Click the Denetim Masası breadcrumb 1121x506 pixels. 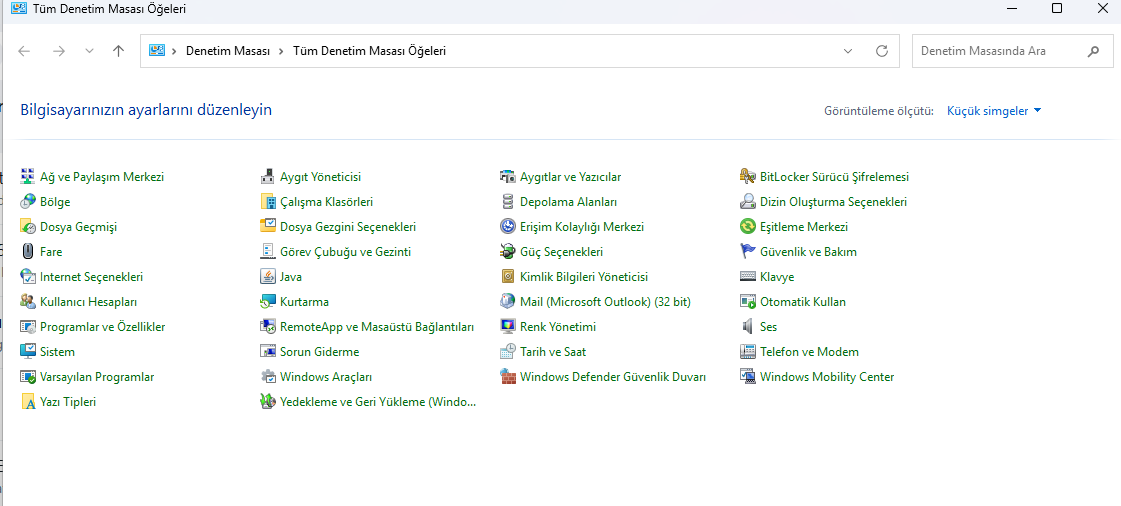pos(228,51)
